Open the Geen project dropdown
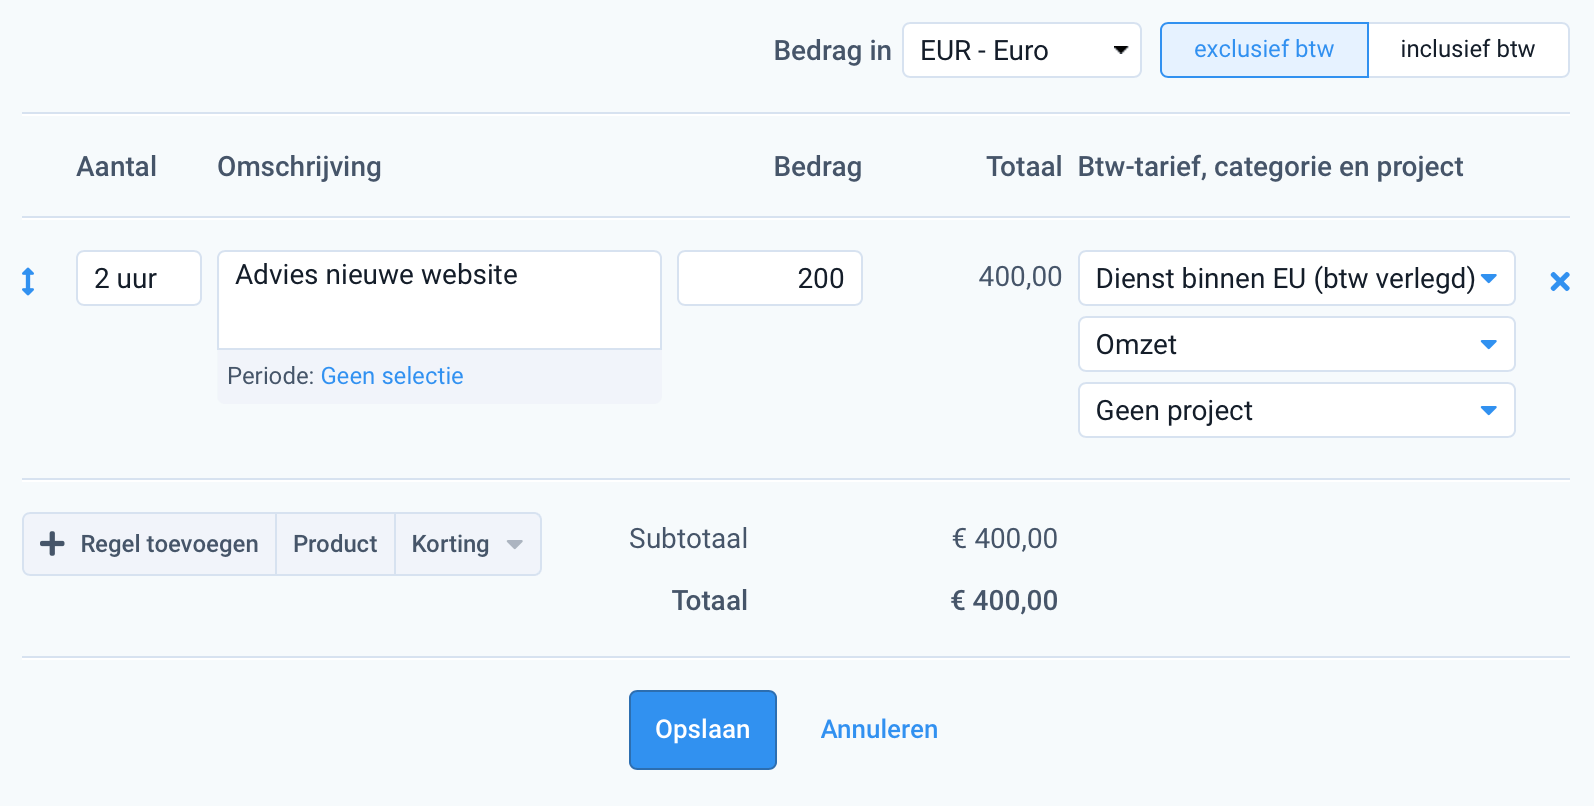1594x806 pixels. 1296,410
